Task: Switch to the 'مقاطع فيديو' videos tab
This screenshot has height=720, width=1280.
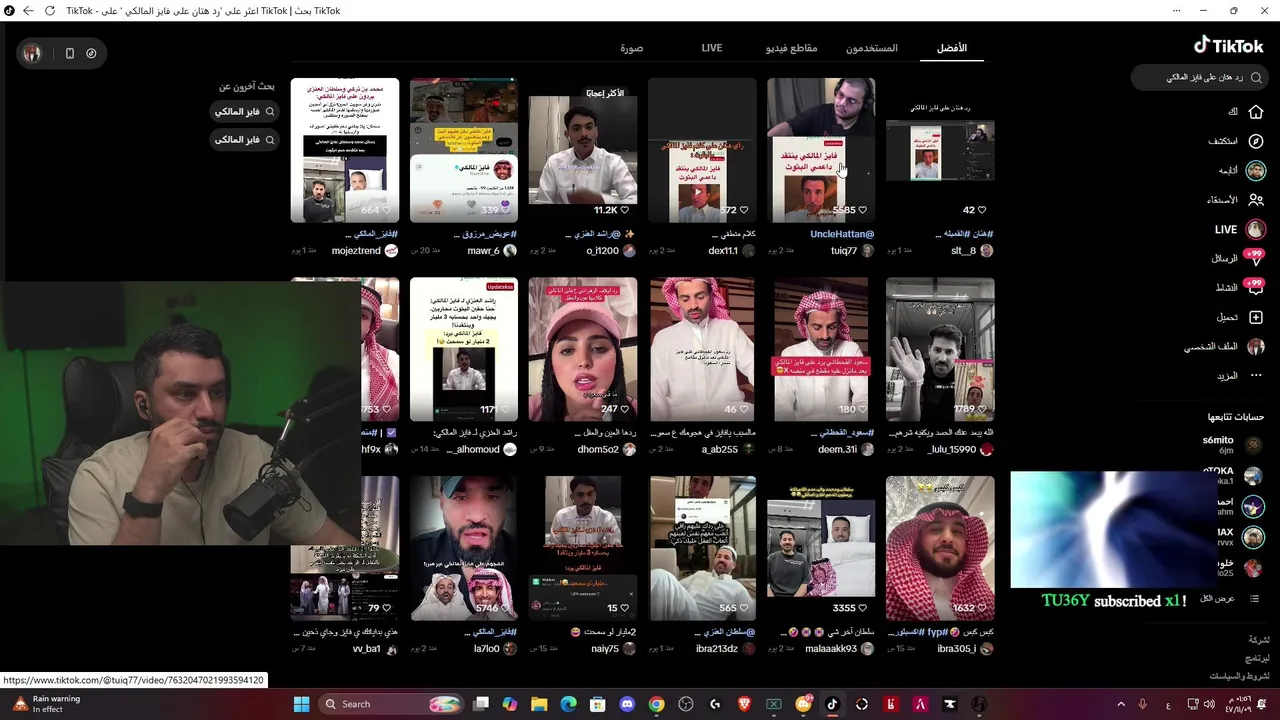Action: point(792,48)
